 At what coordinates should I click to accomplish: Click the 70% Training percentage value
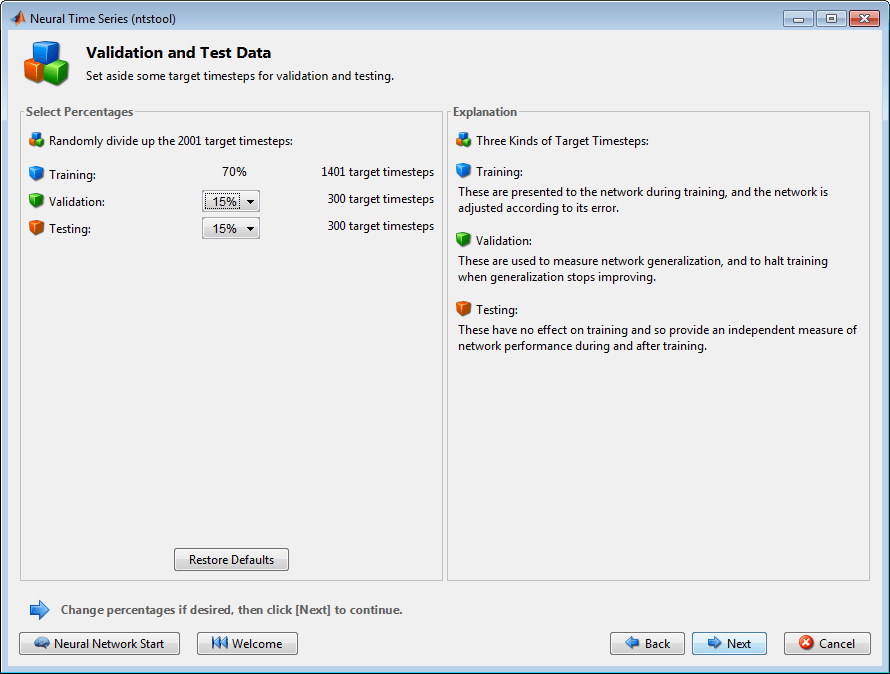(234, 172)
